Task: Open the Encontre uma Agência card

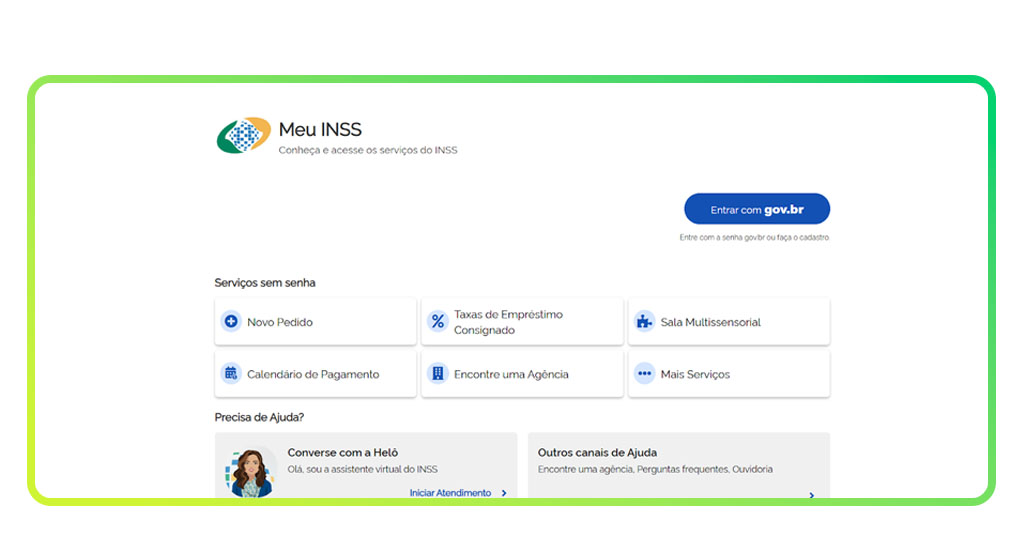Action: [522, 373]
